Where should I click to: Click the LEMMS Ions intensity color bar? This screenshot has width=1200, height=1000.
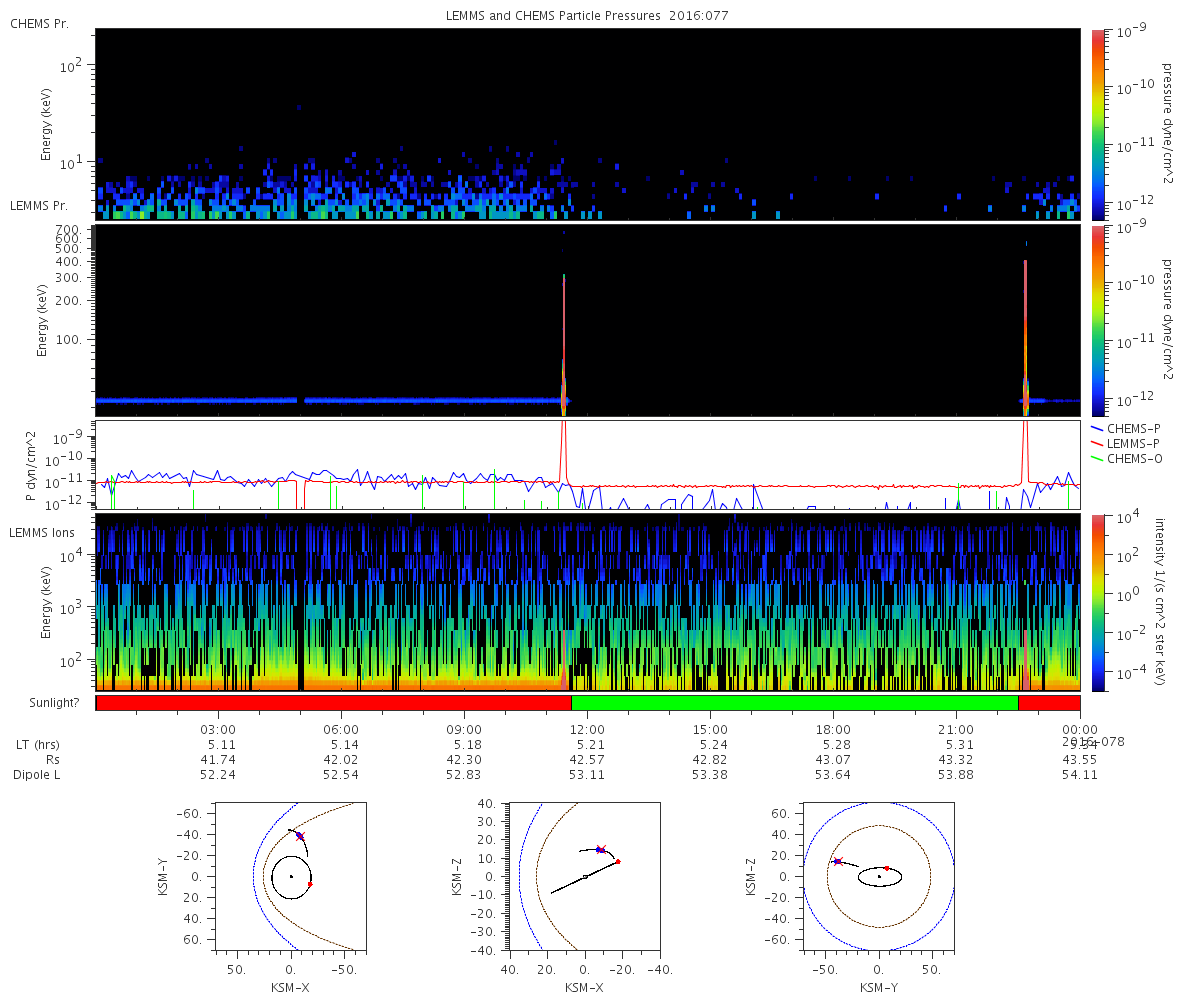(1097, 602)
